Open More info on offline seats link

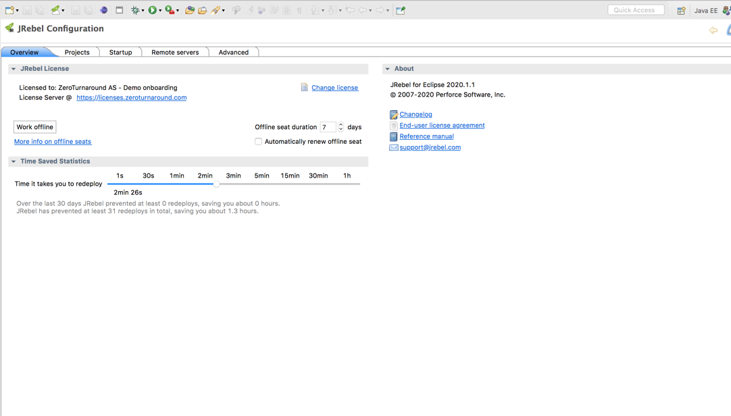tap(53, 141)
